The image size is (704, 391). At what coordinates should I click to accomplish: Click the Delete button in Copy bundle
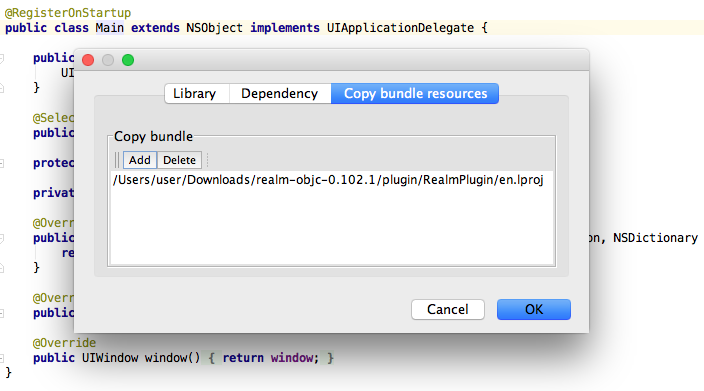click(179, 160)
